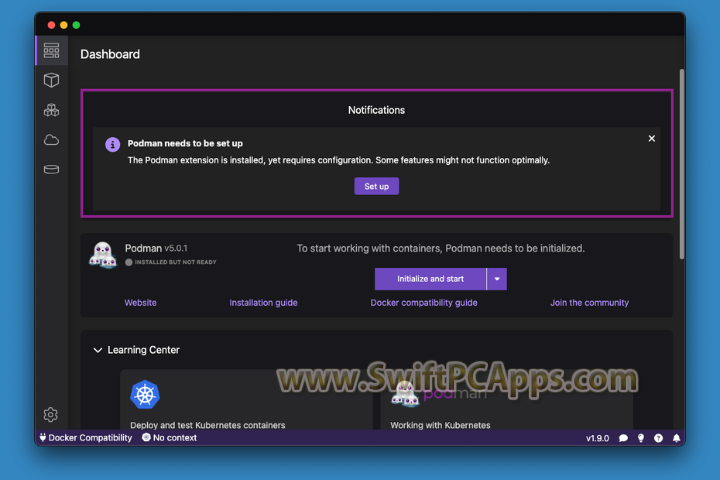
Task: Open the Images cloud icon in sidebar
Action: (x=51, y=140)
